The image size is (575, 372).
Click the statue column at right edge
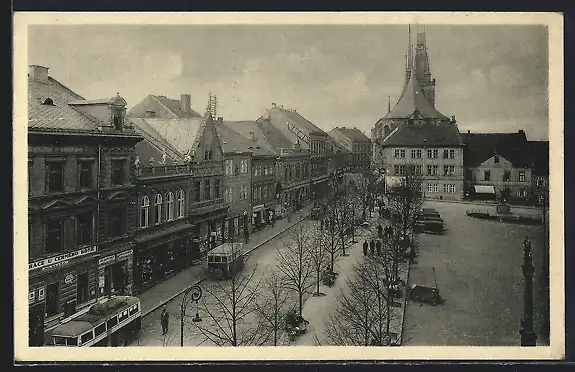[527, 292]
